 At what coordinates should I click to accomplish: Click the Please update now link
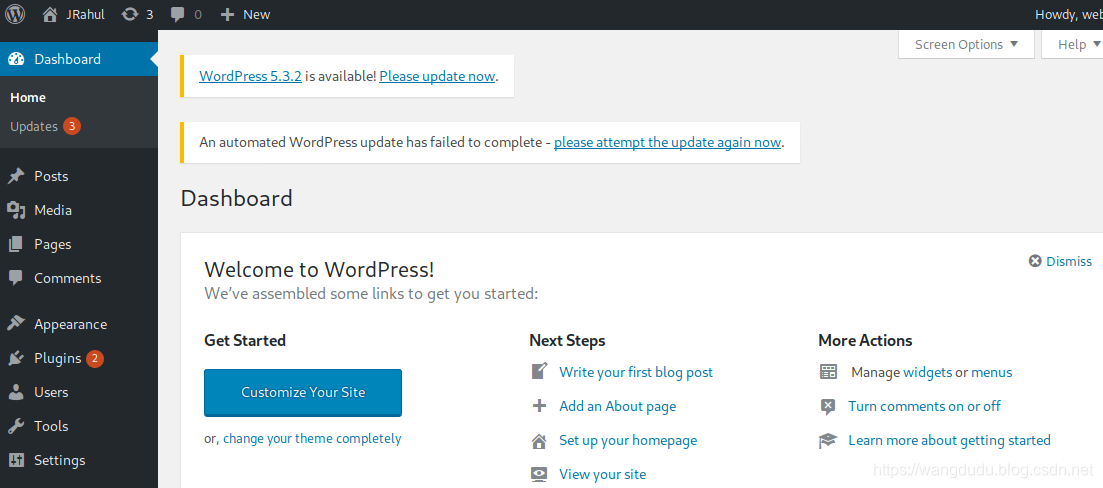pos(438,76)
